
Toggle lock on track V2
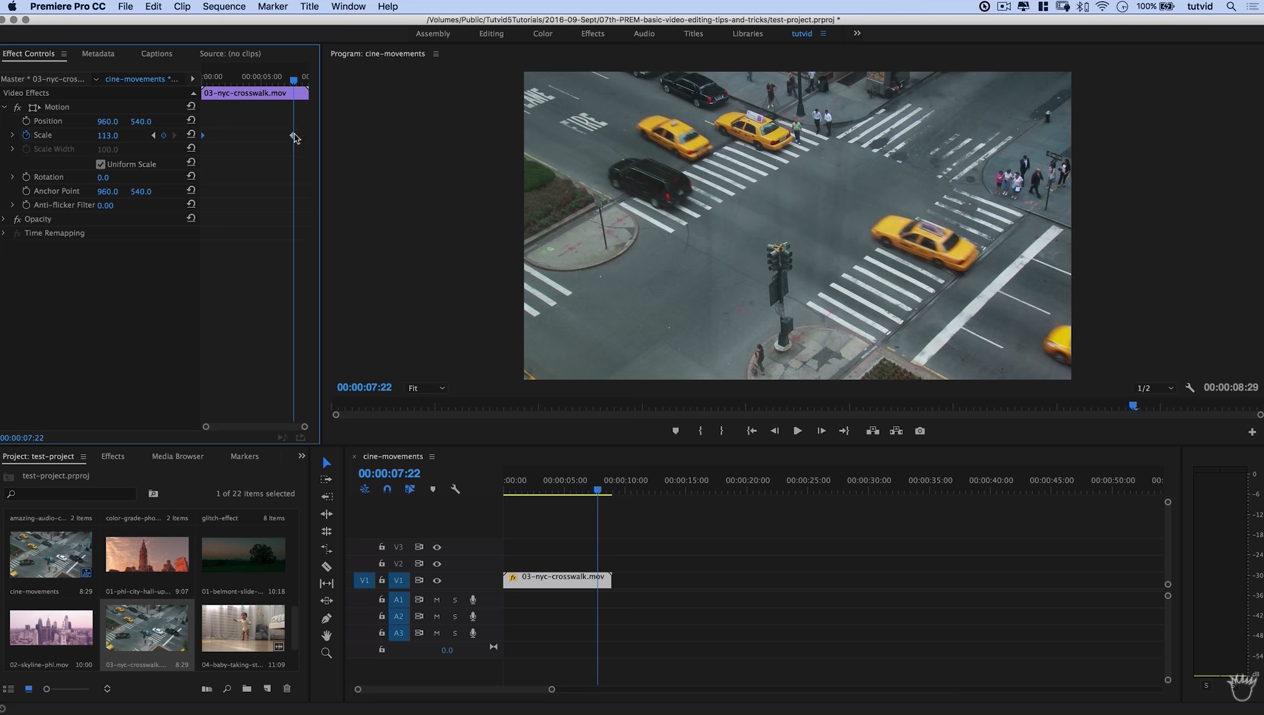381,563
